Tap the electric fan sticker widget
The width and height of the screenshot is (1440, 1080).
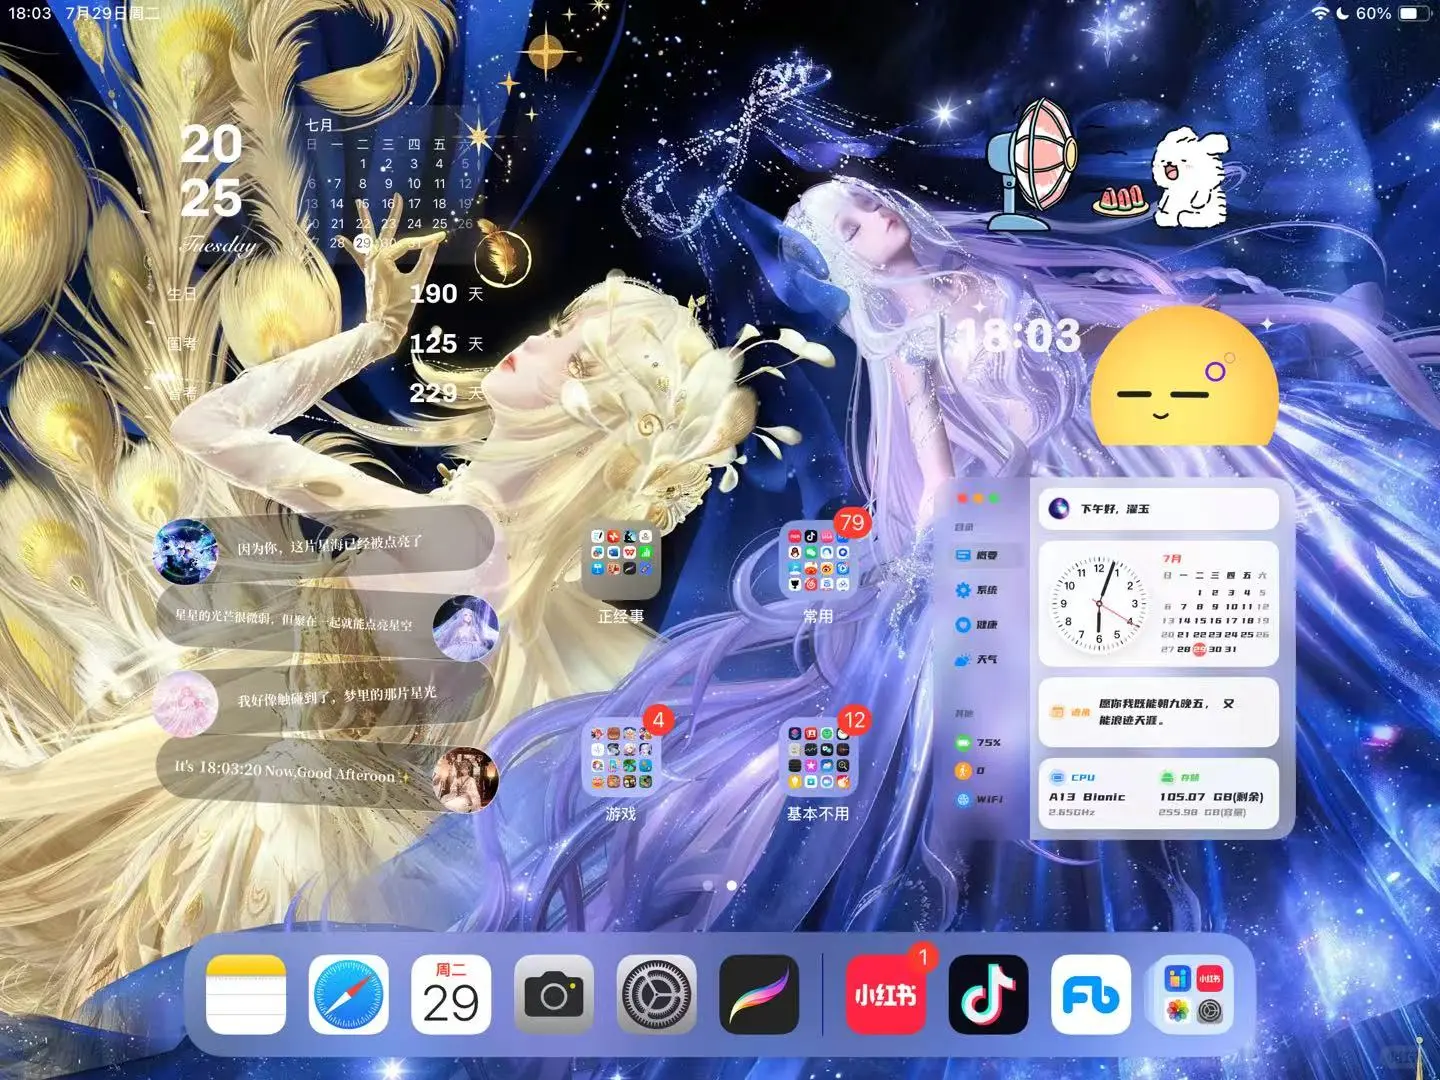click(x=1030, y=165)
